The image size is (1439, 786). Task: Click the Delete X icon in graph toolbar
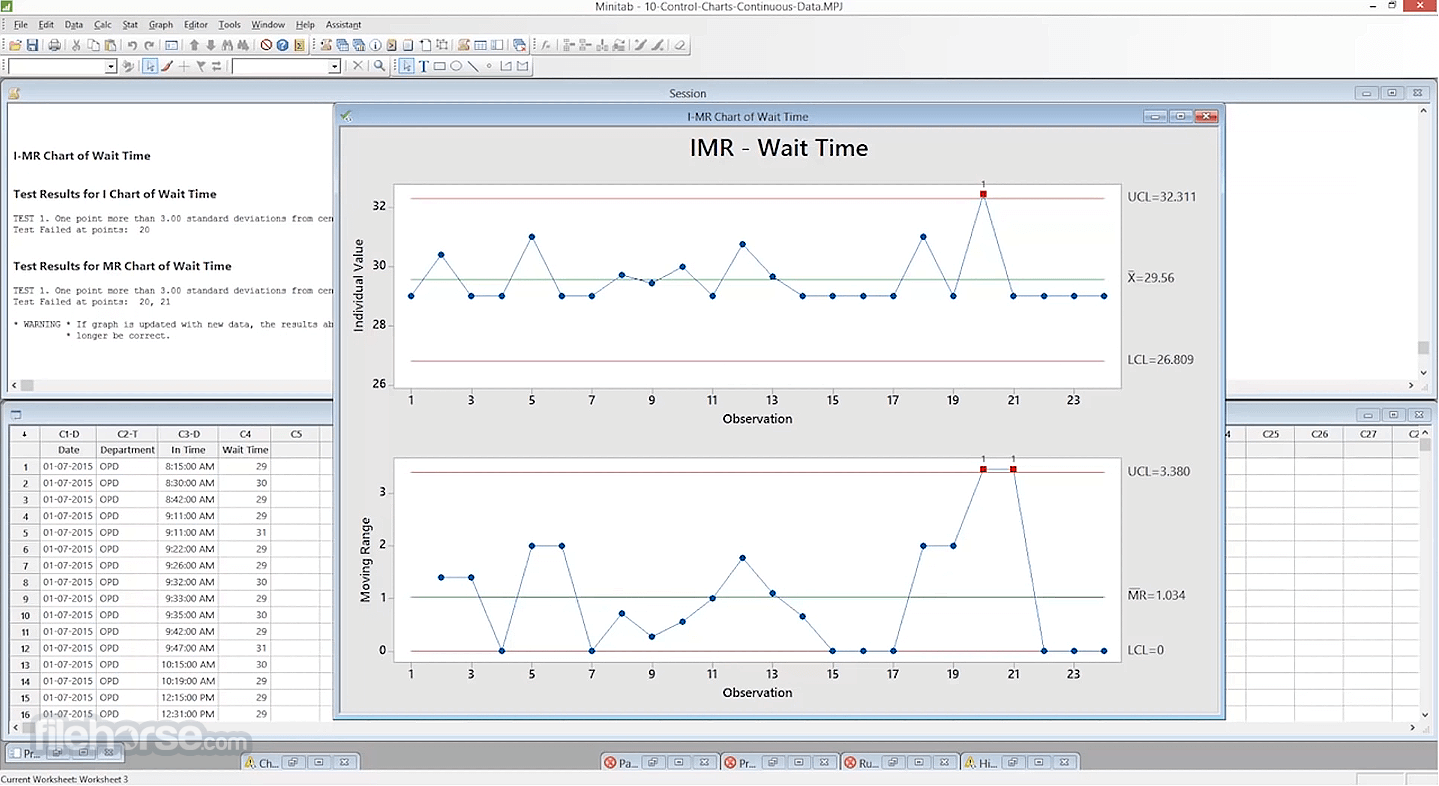[358, 66]
